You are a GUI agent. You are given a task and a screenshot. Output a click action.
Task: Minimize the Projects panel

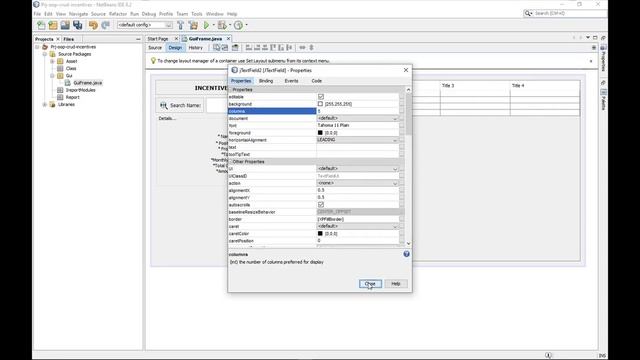pos(138,39)
